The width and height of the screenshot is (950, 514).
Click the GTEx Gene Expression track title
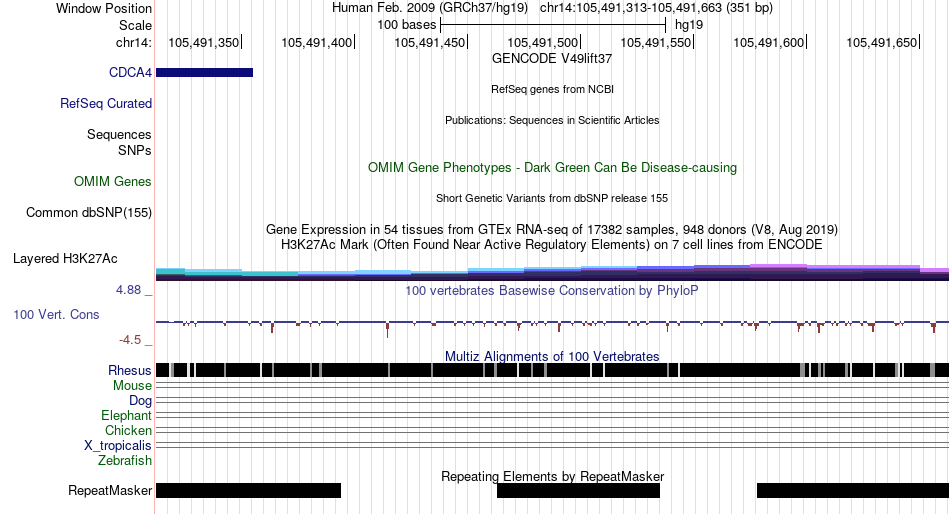(552, 230)
